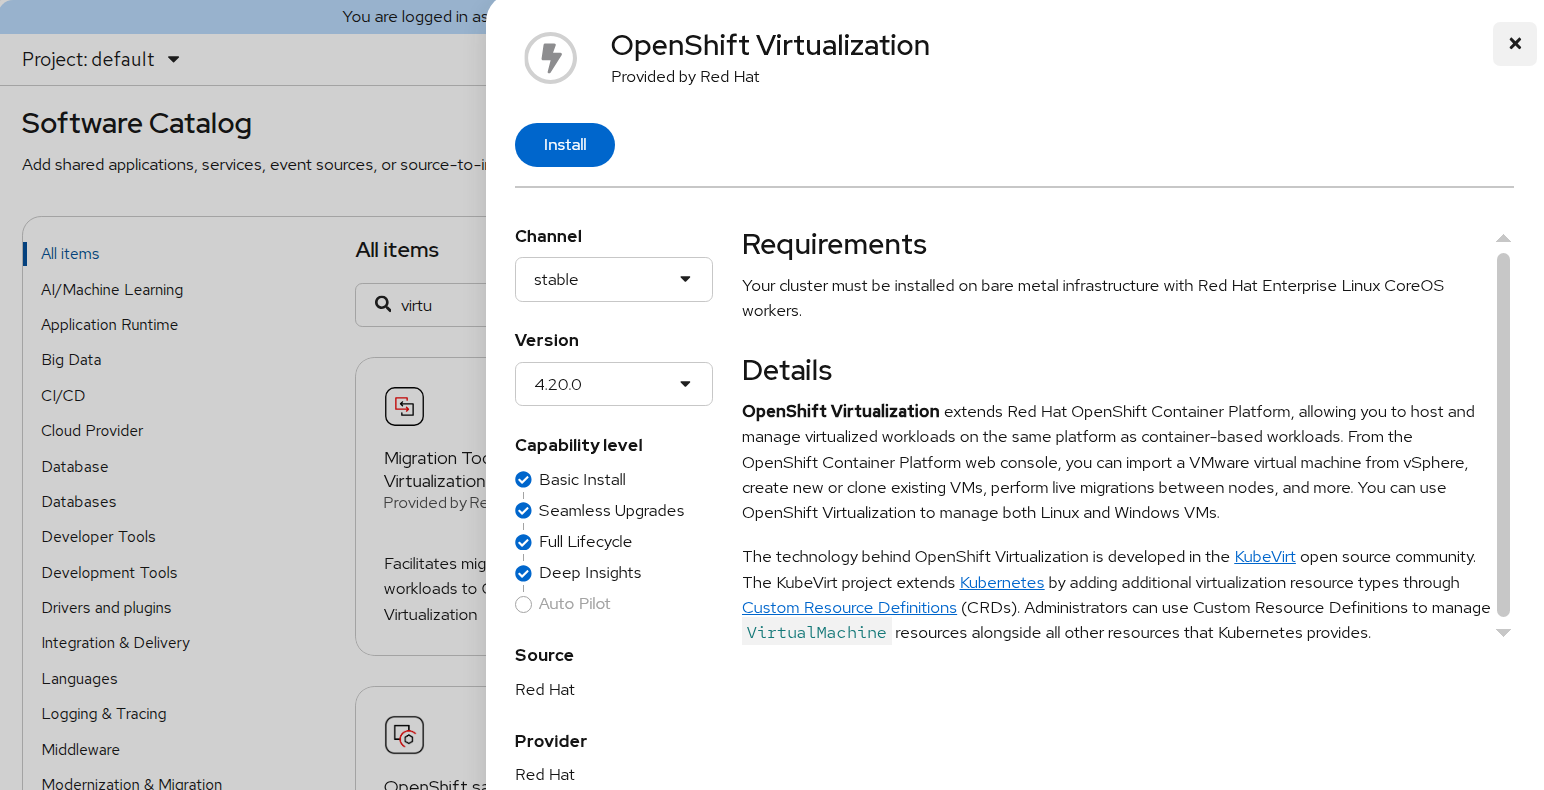The width and height of the screenshot is (1544, 790).
Task: Open the KubeVirt link
Action: [x=1264, y=557]
